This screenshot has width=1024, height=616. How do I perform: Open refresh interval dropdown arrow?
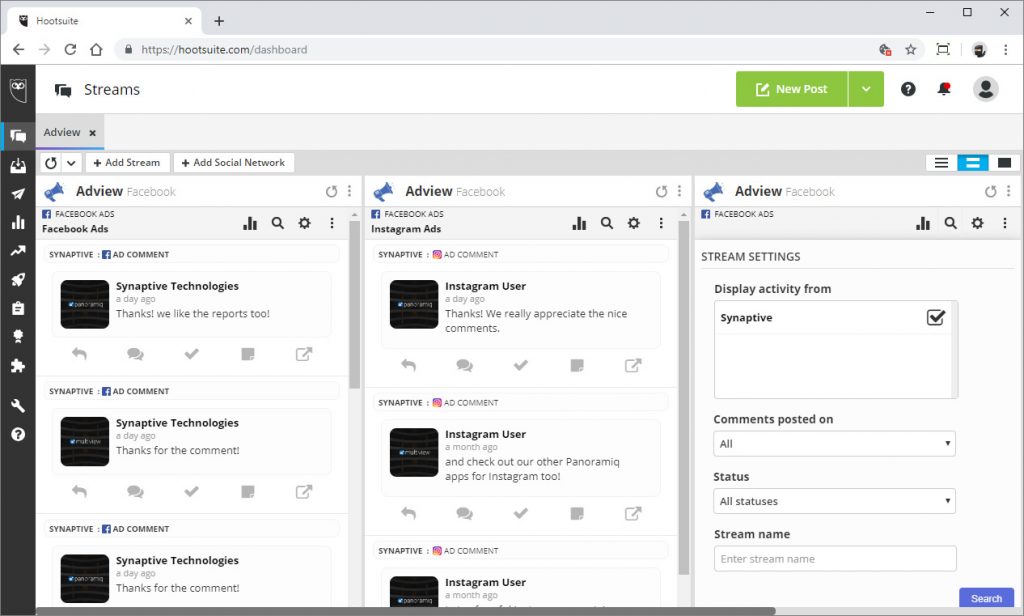(71, 163)
